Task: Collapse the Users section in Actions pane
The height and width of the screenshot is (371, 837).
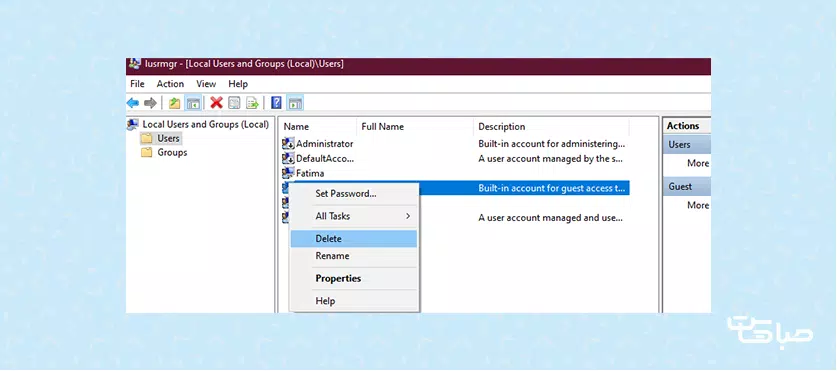Action: click(x=687, y=145)
